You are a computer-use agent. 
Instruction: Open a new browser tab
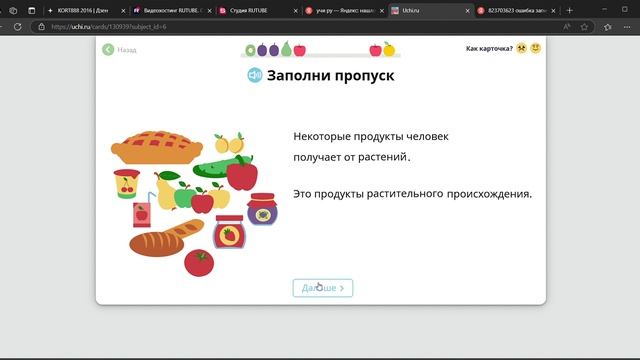569,11
